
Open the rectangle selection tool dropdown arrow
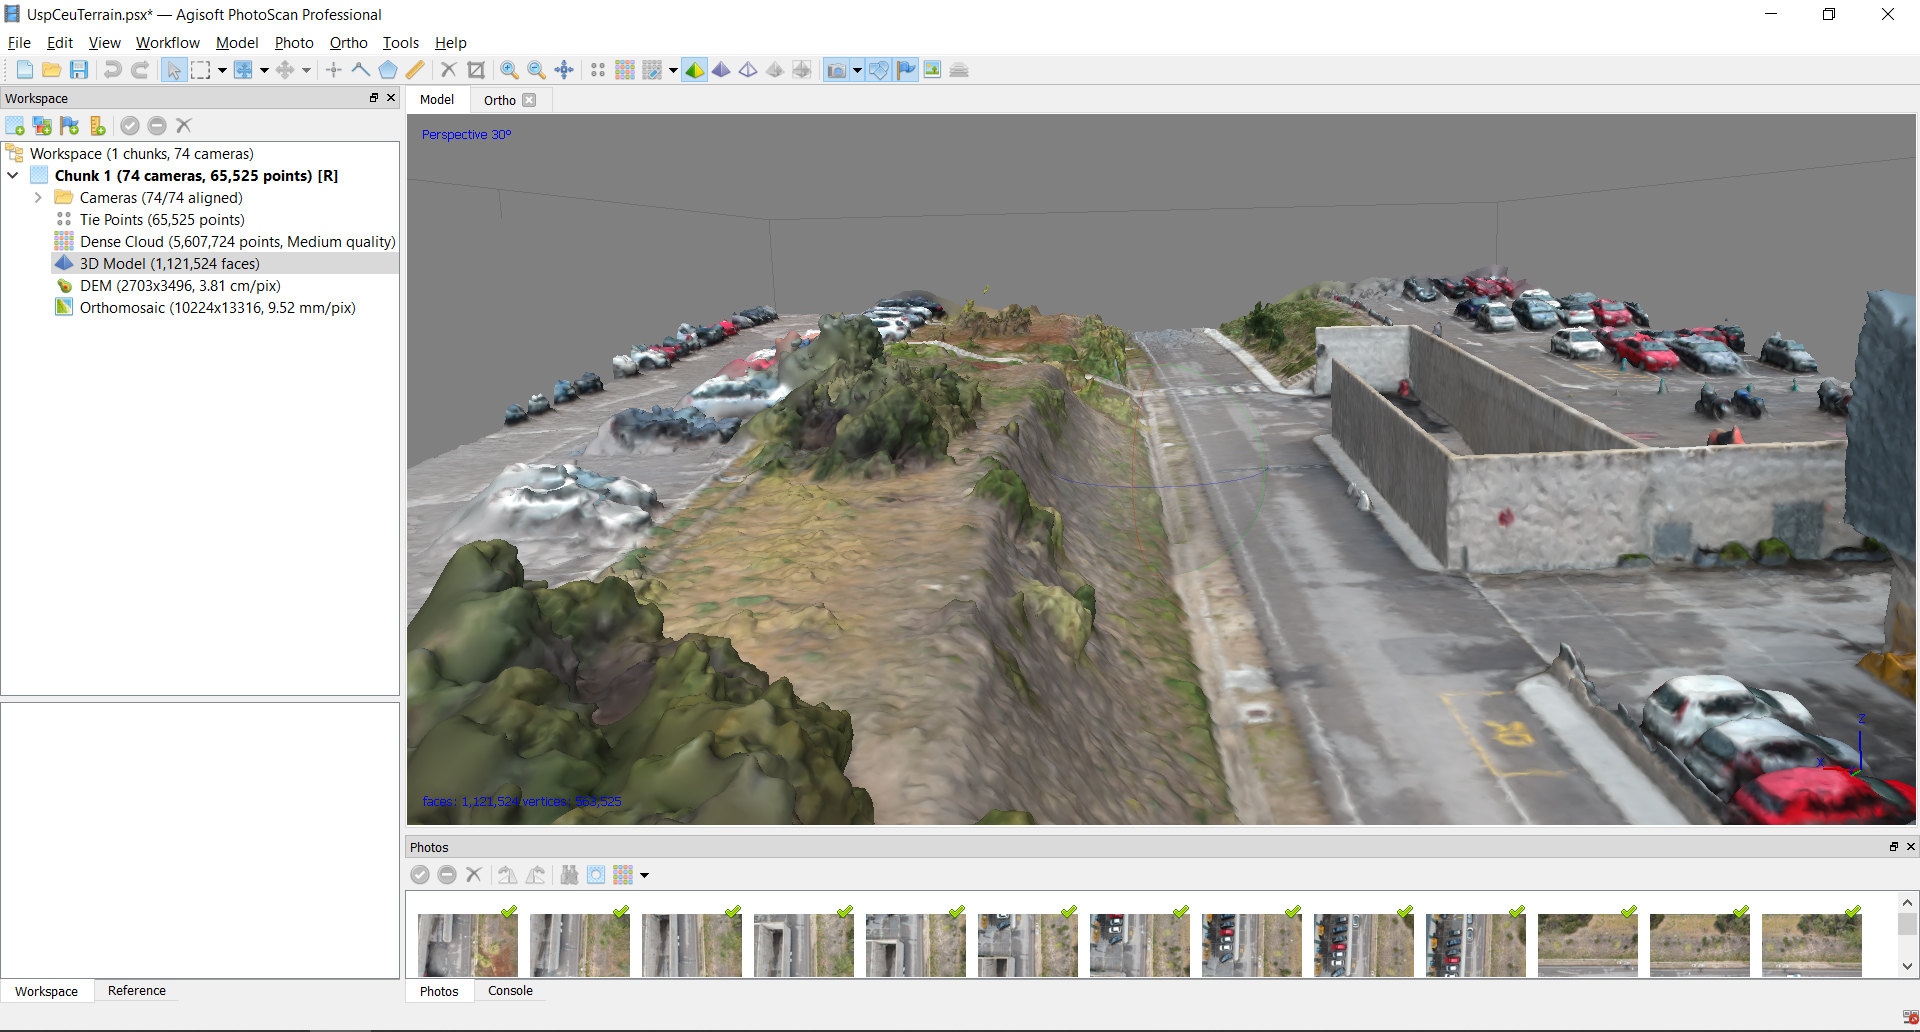[222, 70]
